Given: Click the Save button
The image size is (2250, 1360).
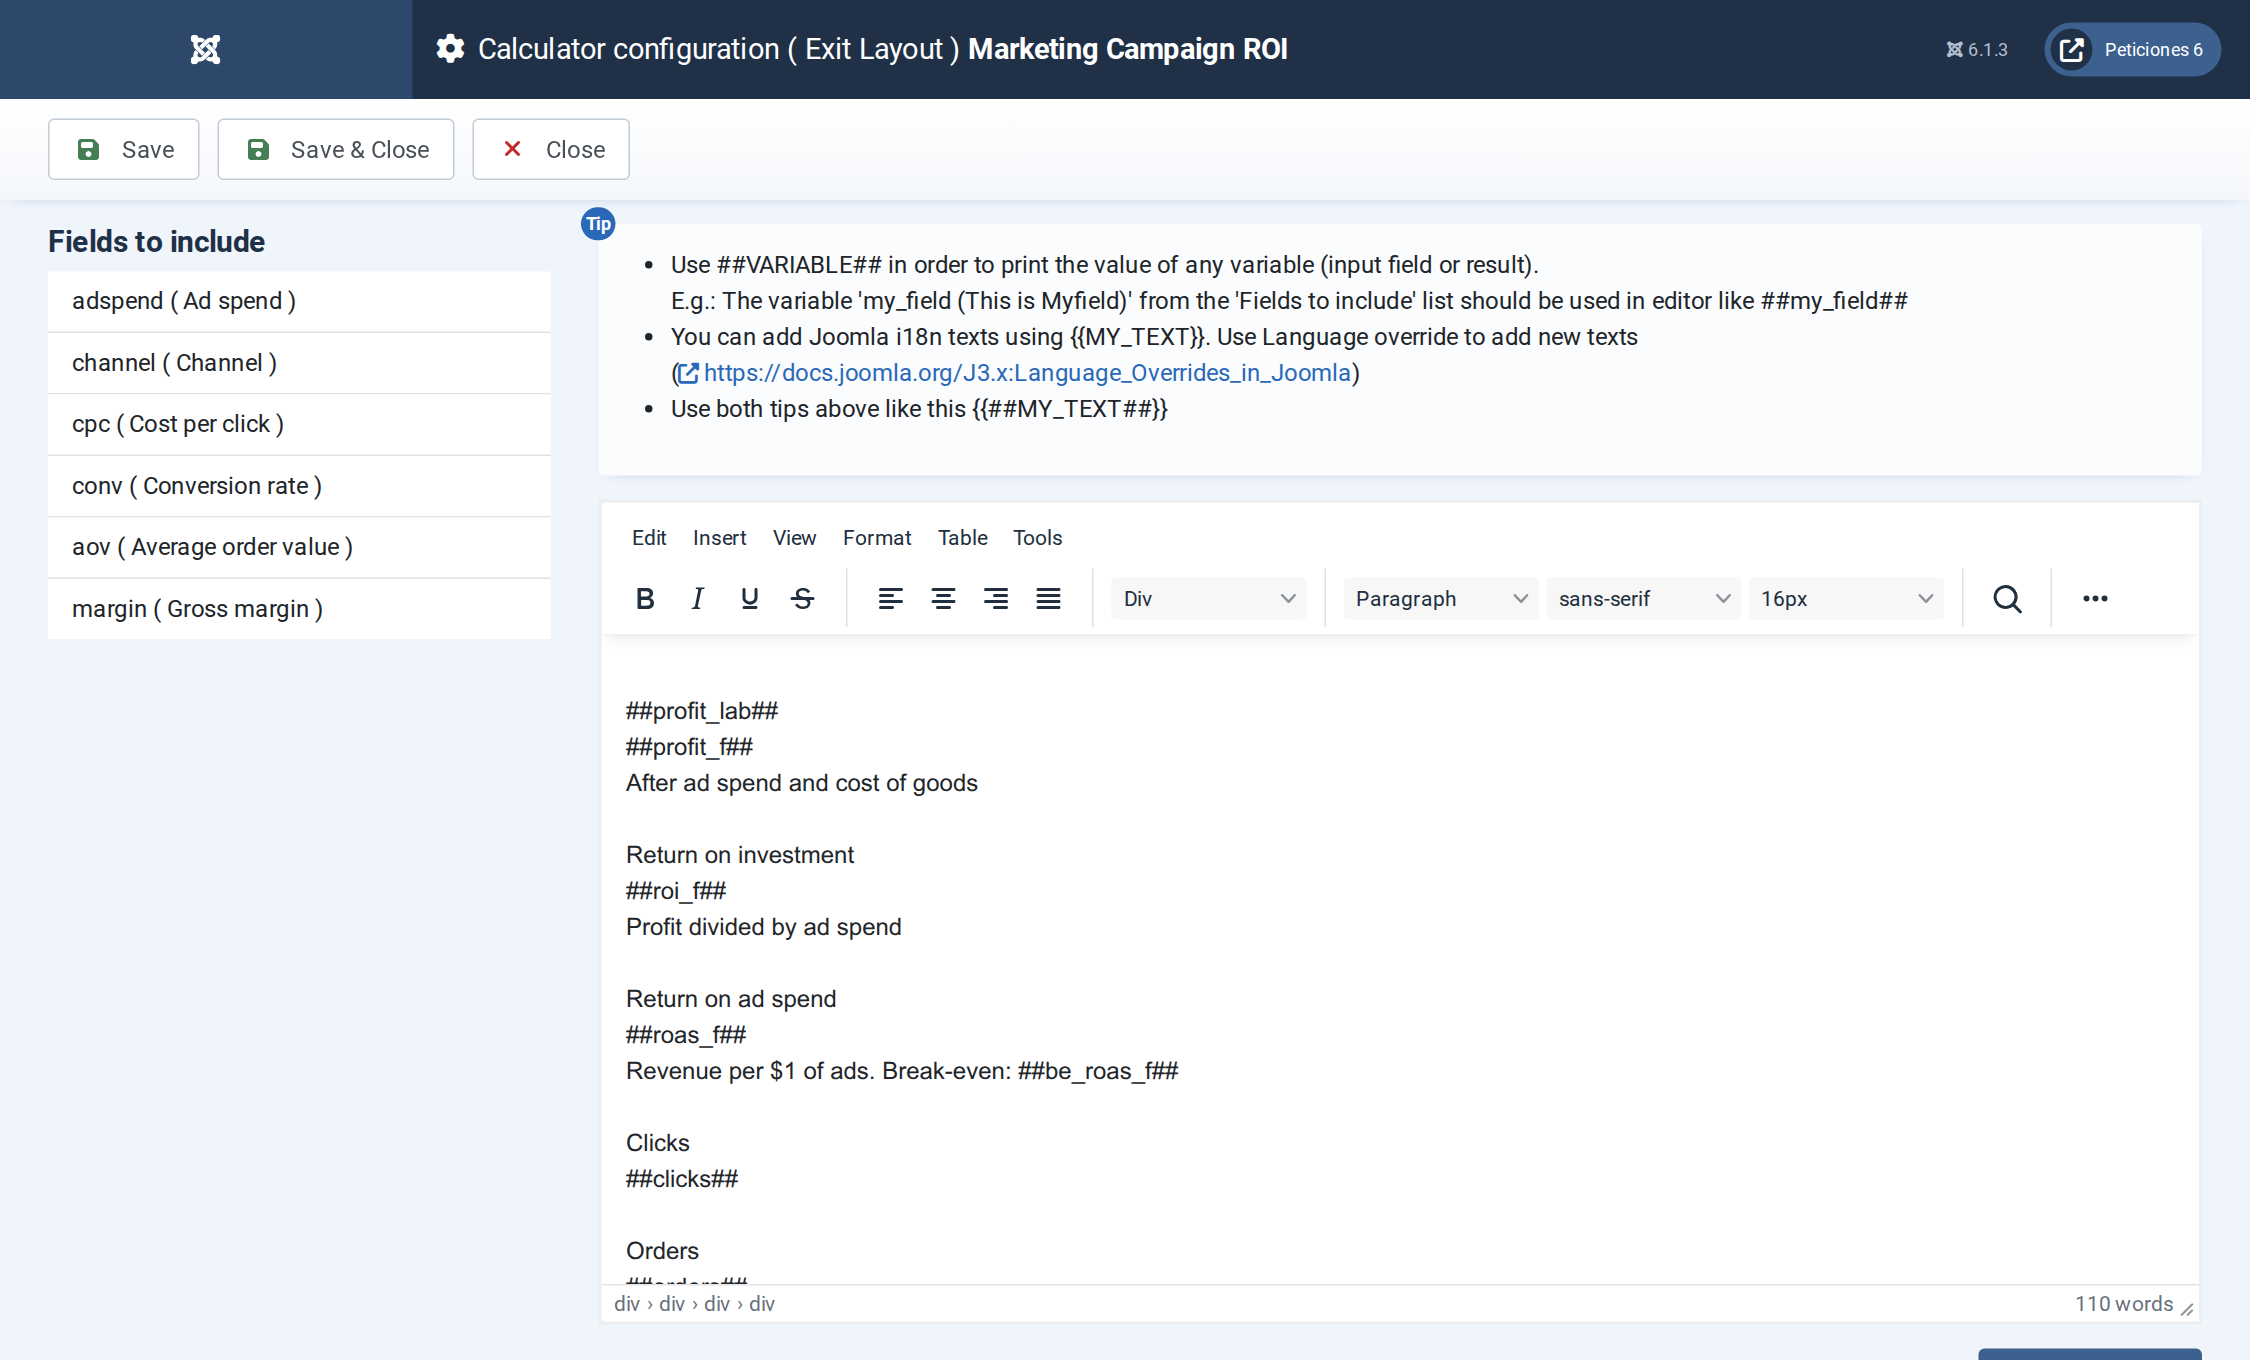Looking at the screenshot, I should pos(124,149).
